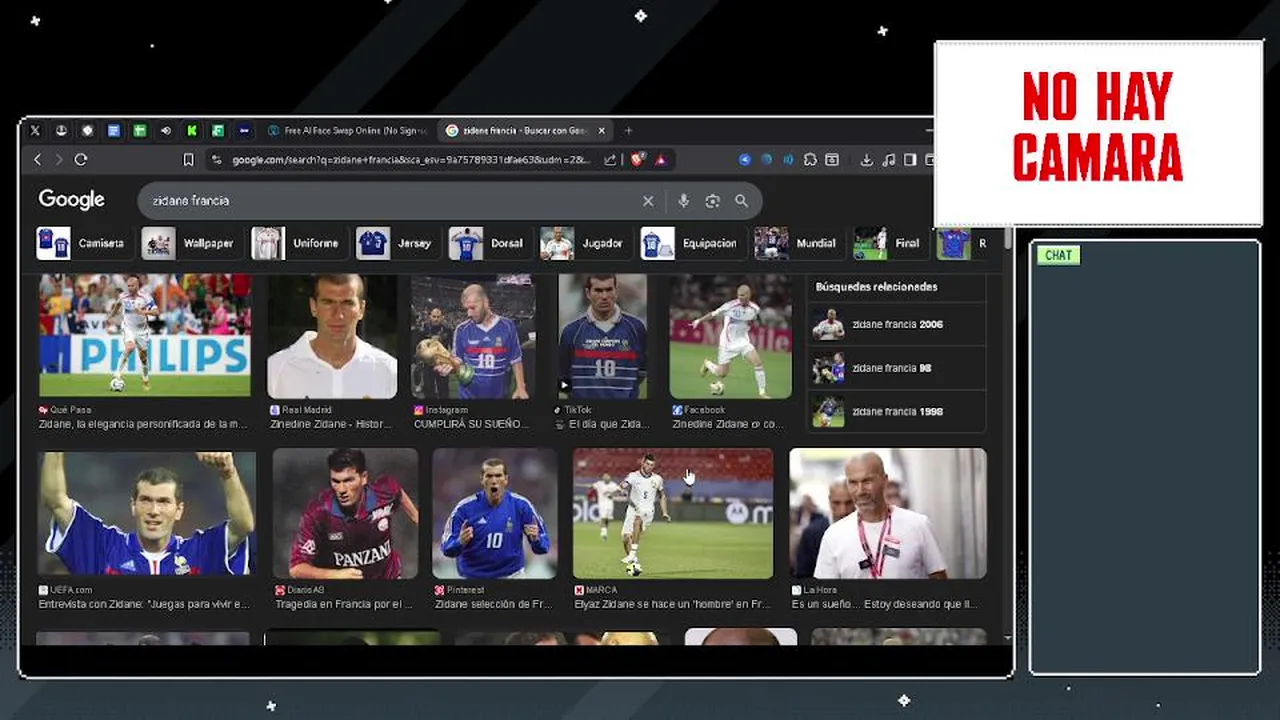Go back to previous page

click(38, 160)
